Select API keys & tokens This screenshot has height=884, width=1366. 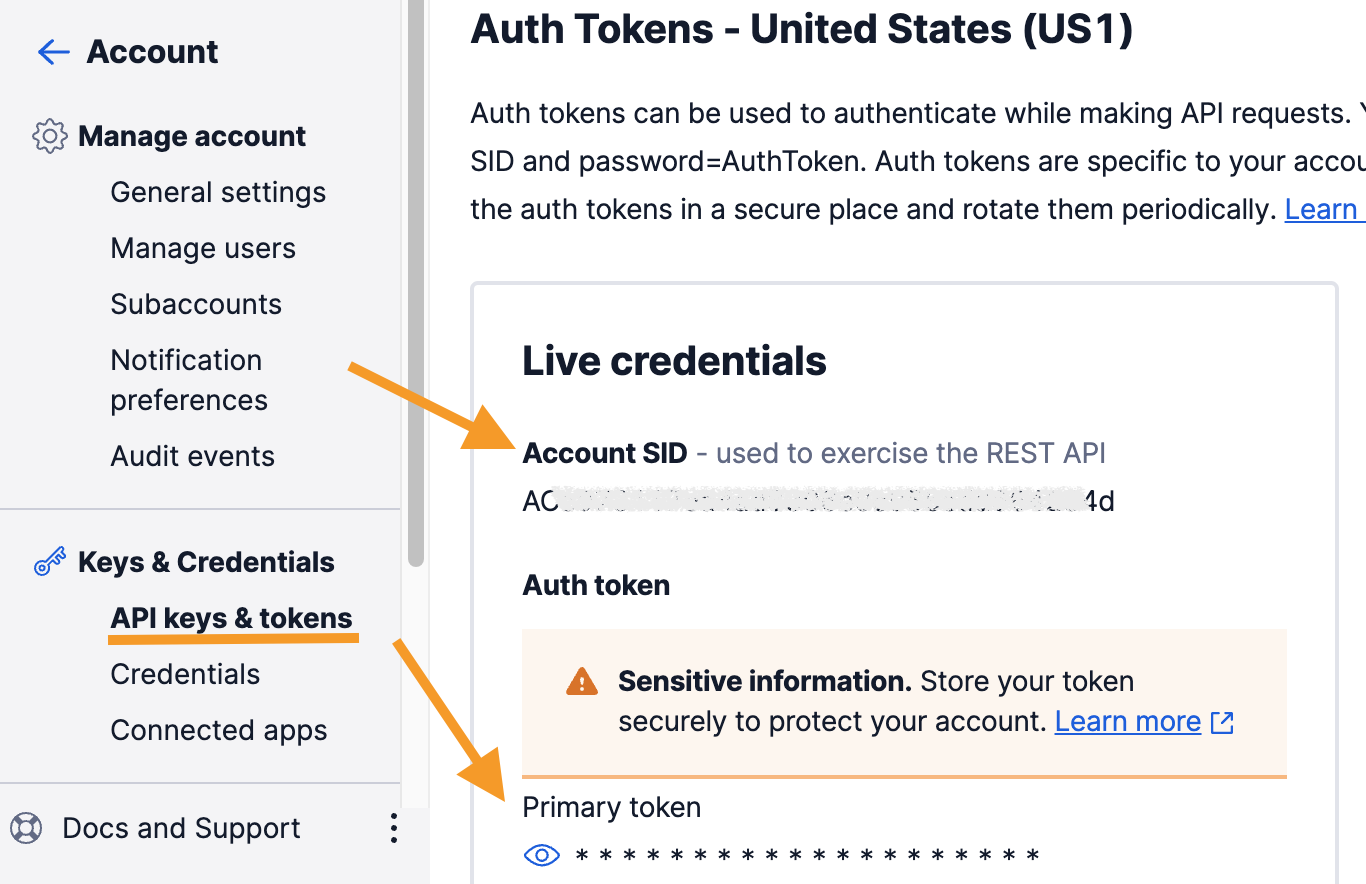pyautogui.click(x=231, y=618)
